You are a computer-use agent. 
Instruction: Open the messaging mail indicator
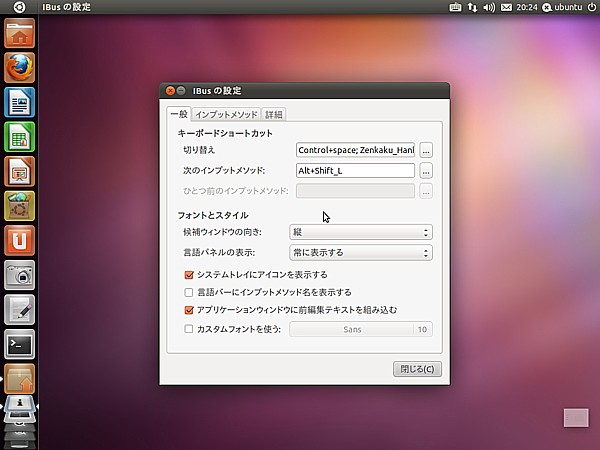tap(506, 7)
